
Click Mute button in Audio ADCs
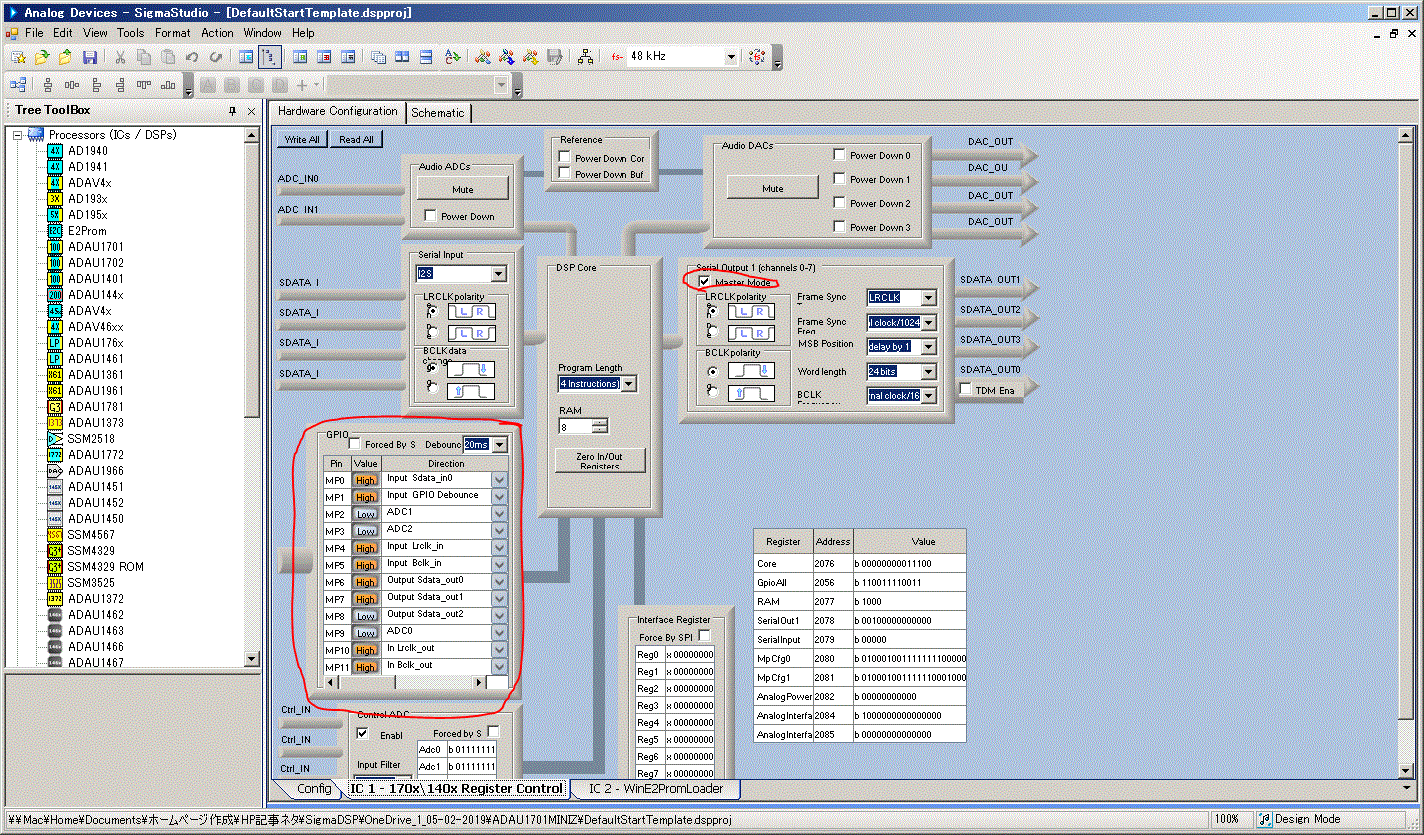coord(462,189)
